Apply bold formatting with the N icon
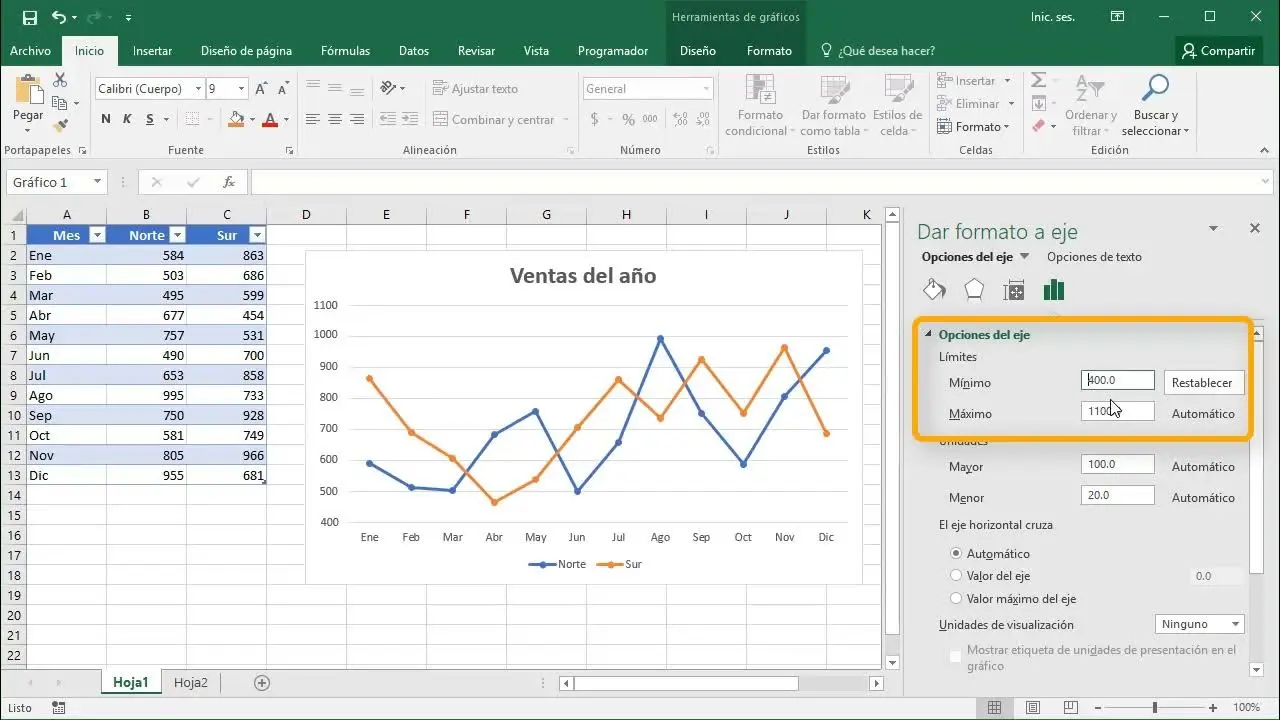This screenshot has width=1280, height=720. coord(105,119)
